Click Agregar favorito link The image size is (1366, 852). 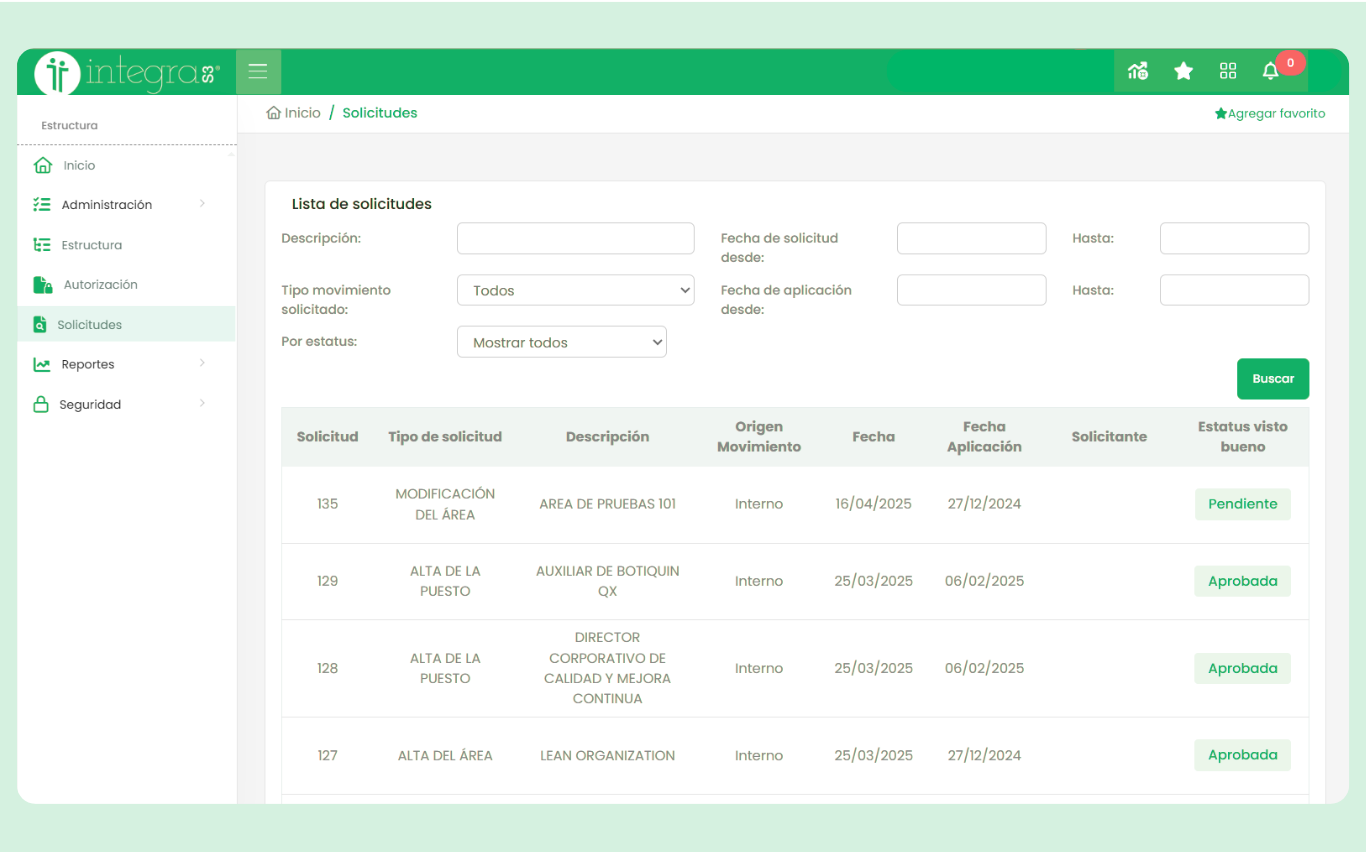click(1269, 114)
